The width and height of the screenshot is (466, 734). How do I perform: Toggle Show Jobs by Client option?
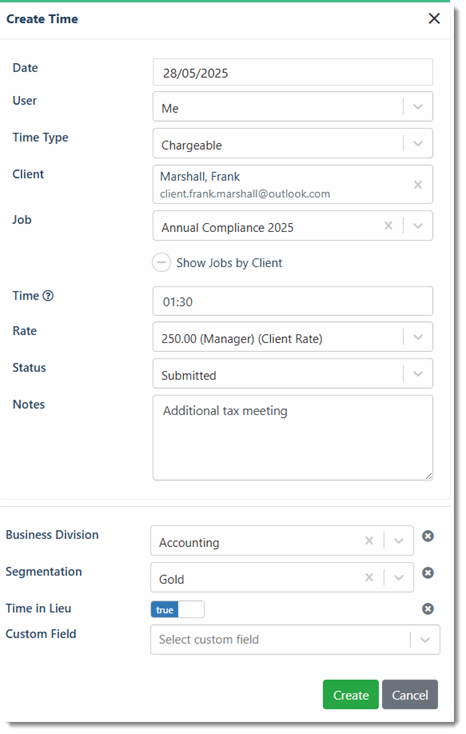[x=161, y=263]
